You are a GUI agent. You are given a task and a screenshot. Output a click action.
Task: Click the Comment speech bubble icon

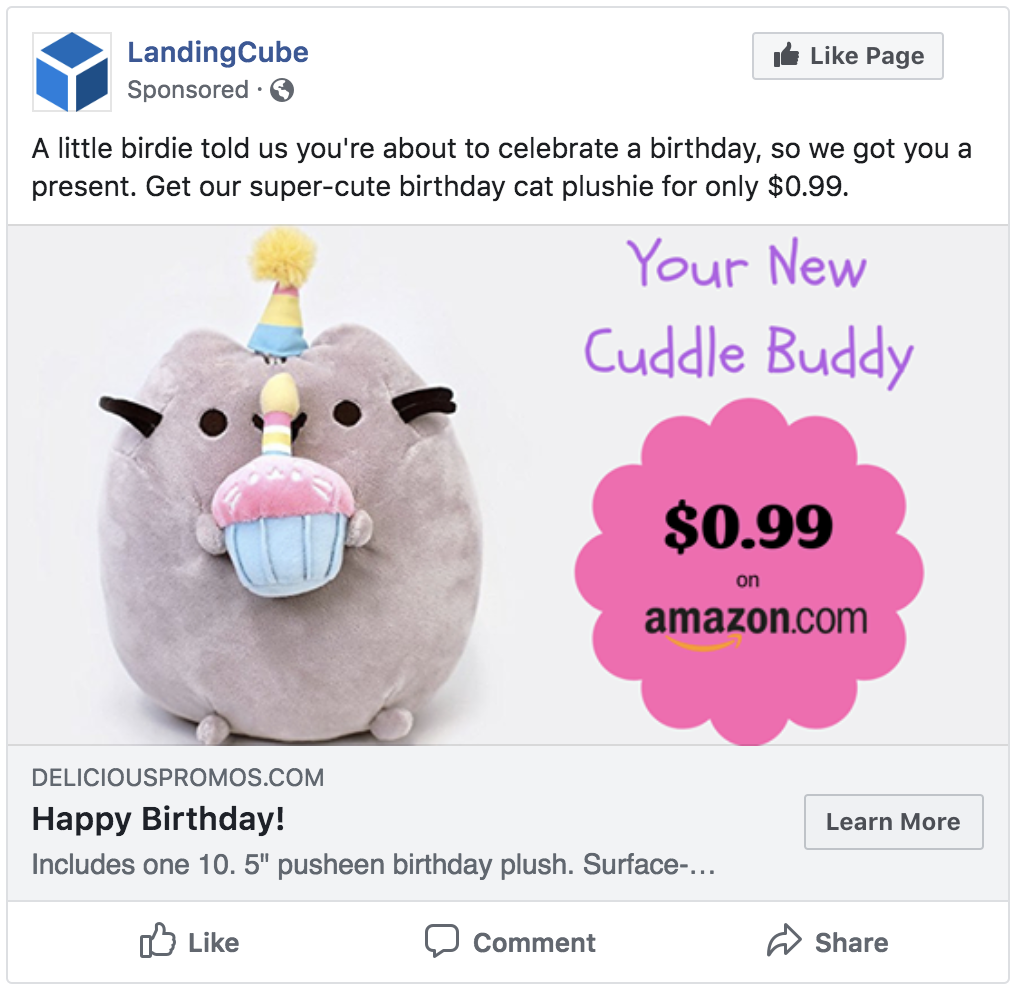tap(441, 942)
